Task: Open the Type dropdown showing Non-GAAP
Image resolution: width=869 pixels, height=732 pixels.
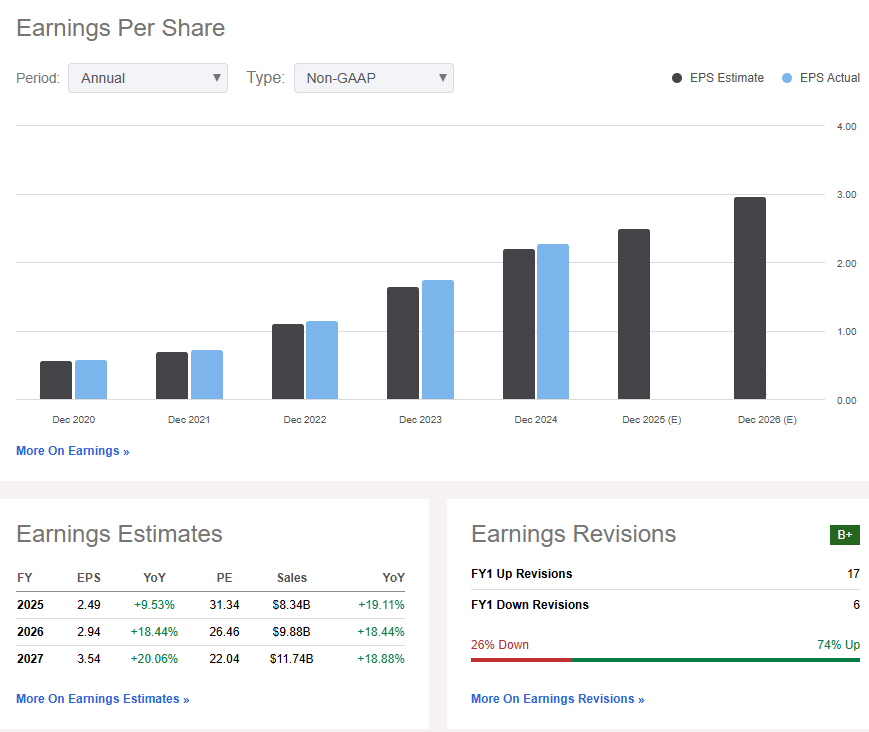Action: [373, 77]
